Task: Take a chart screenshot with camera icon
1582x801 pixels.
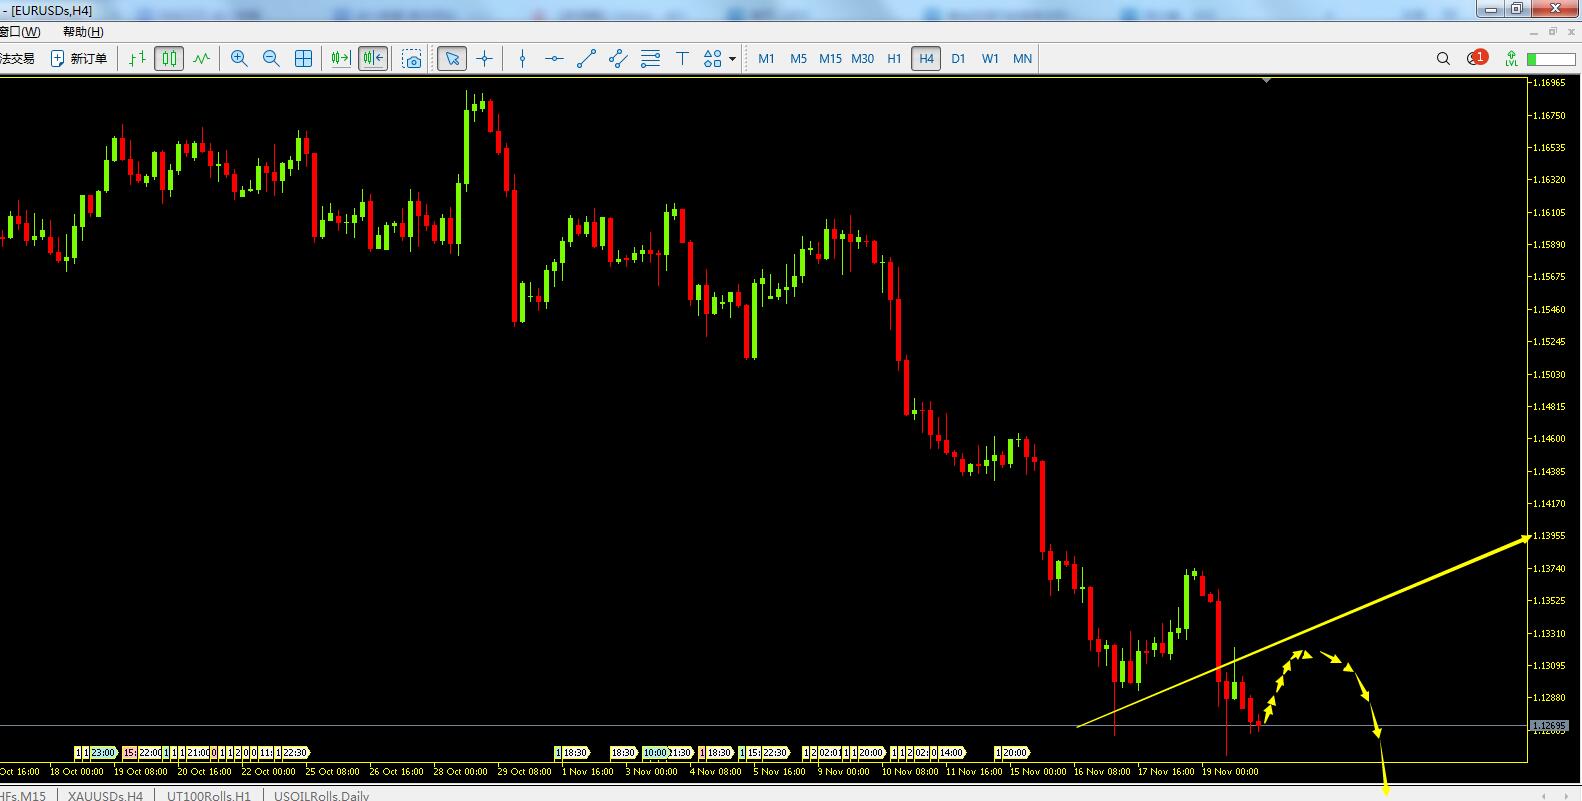Action: [412, 59]
